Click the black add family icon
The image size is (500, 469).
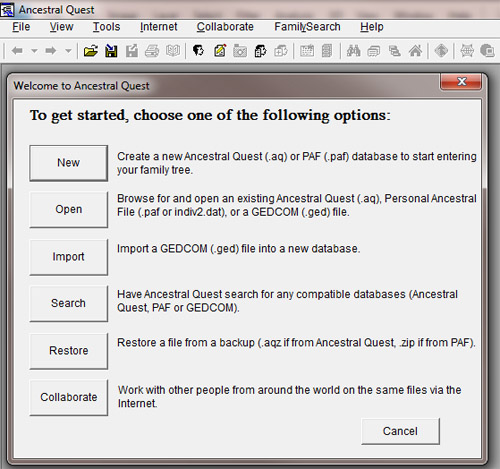(x=260, y=51)
